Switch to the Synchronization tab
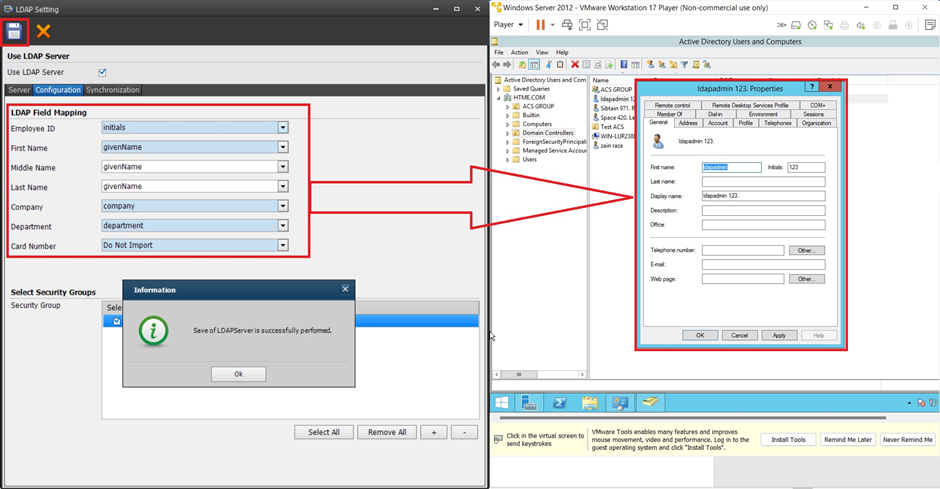 112,90
